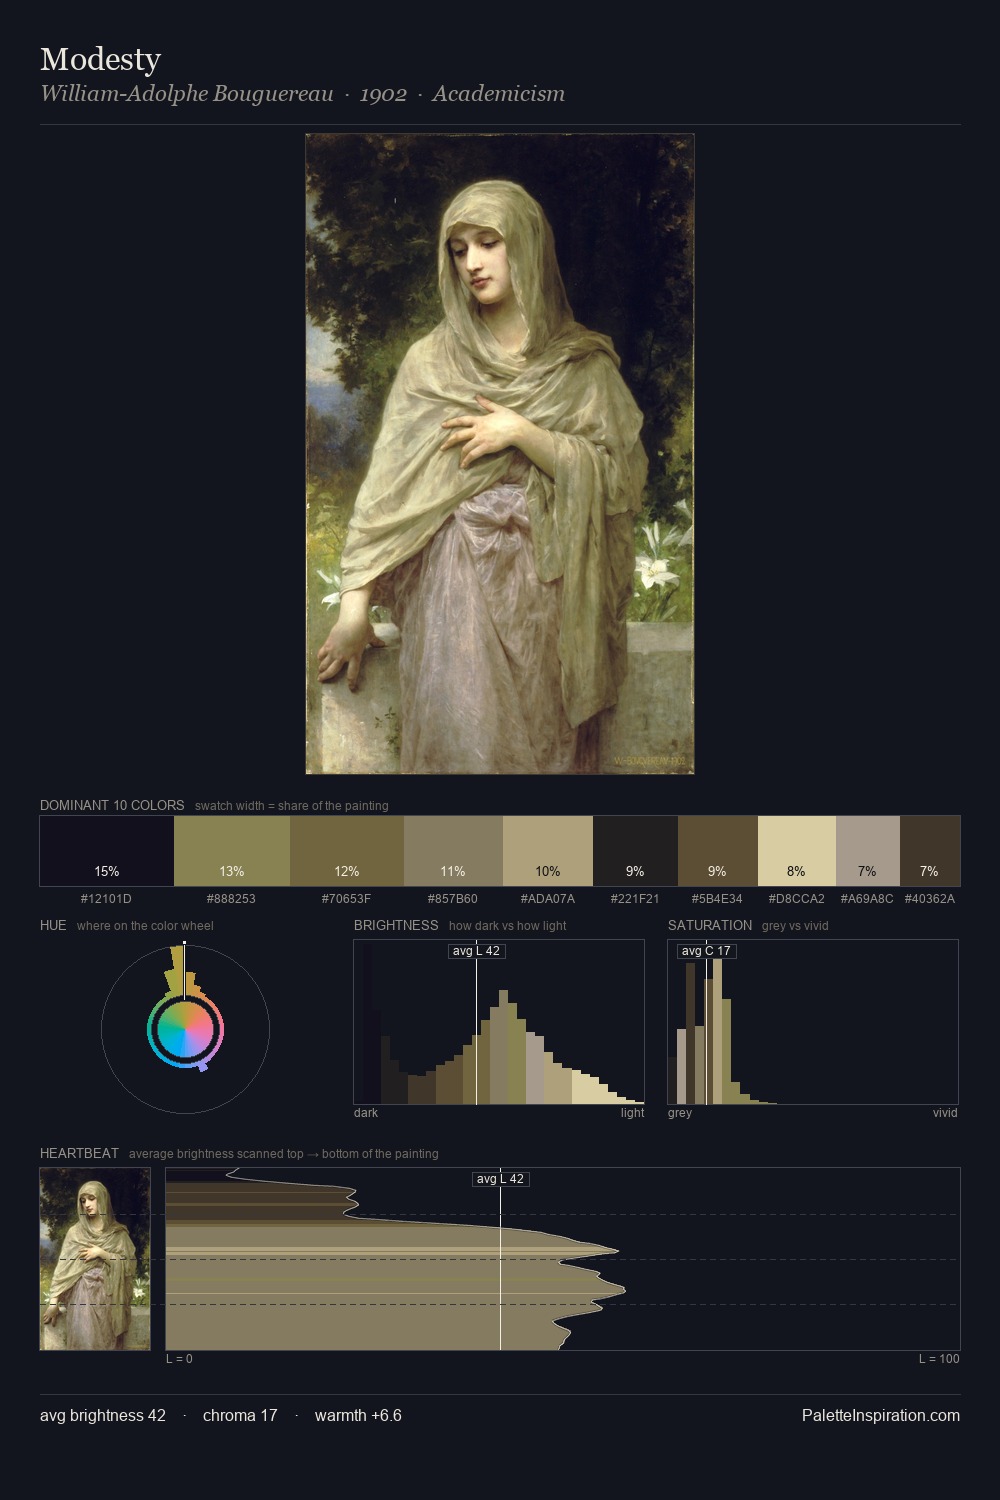Click the 'avg L 42' label in Heartbeat
The image size is (1000, 1500).
tap(500, 1179)
